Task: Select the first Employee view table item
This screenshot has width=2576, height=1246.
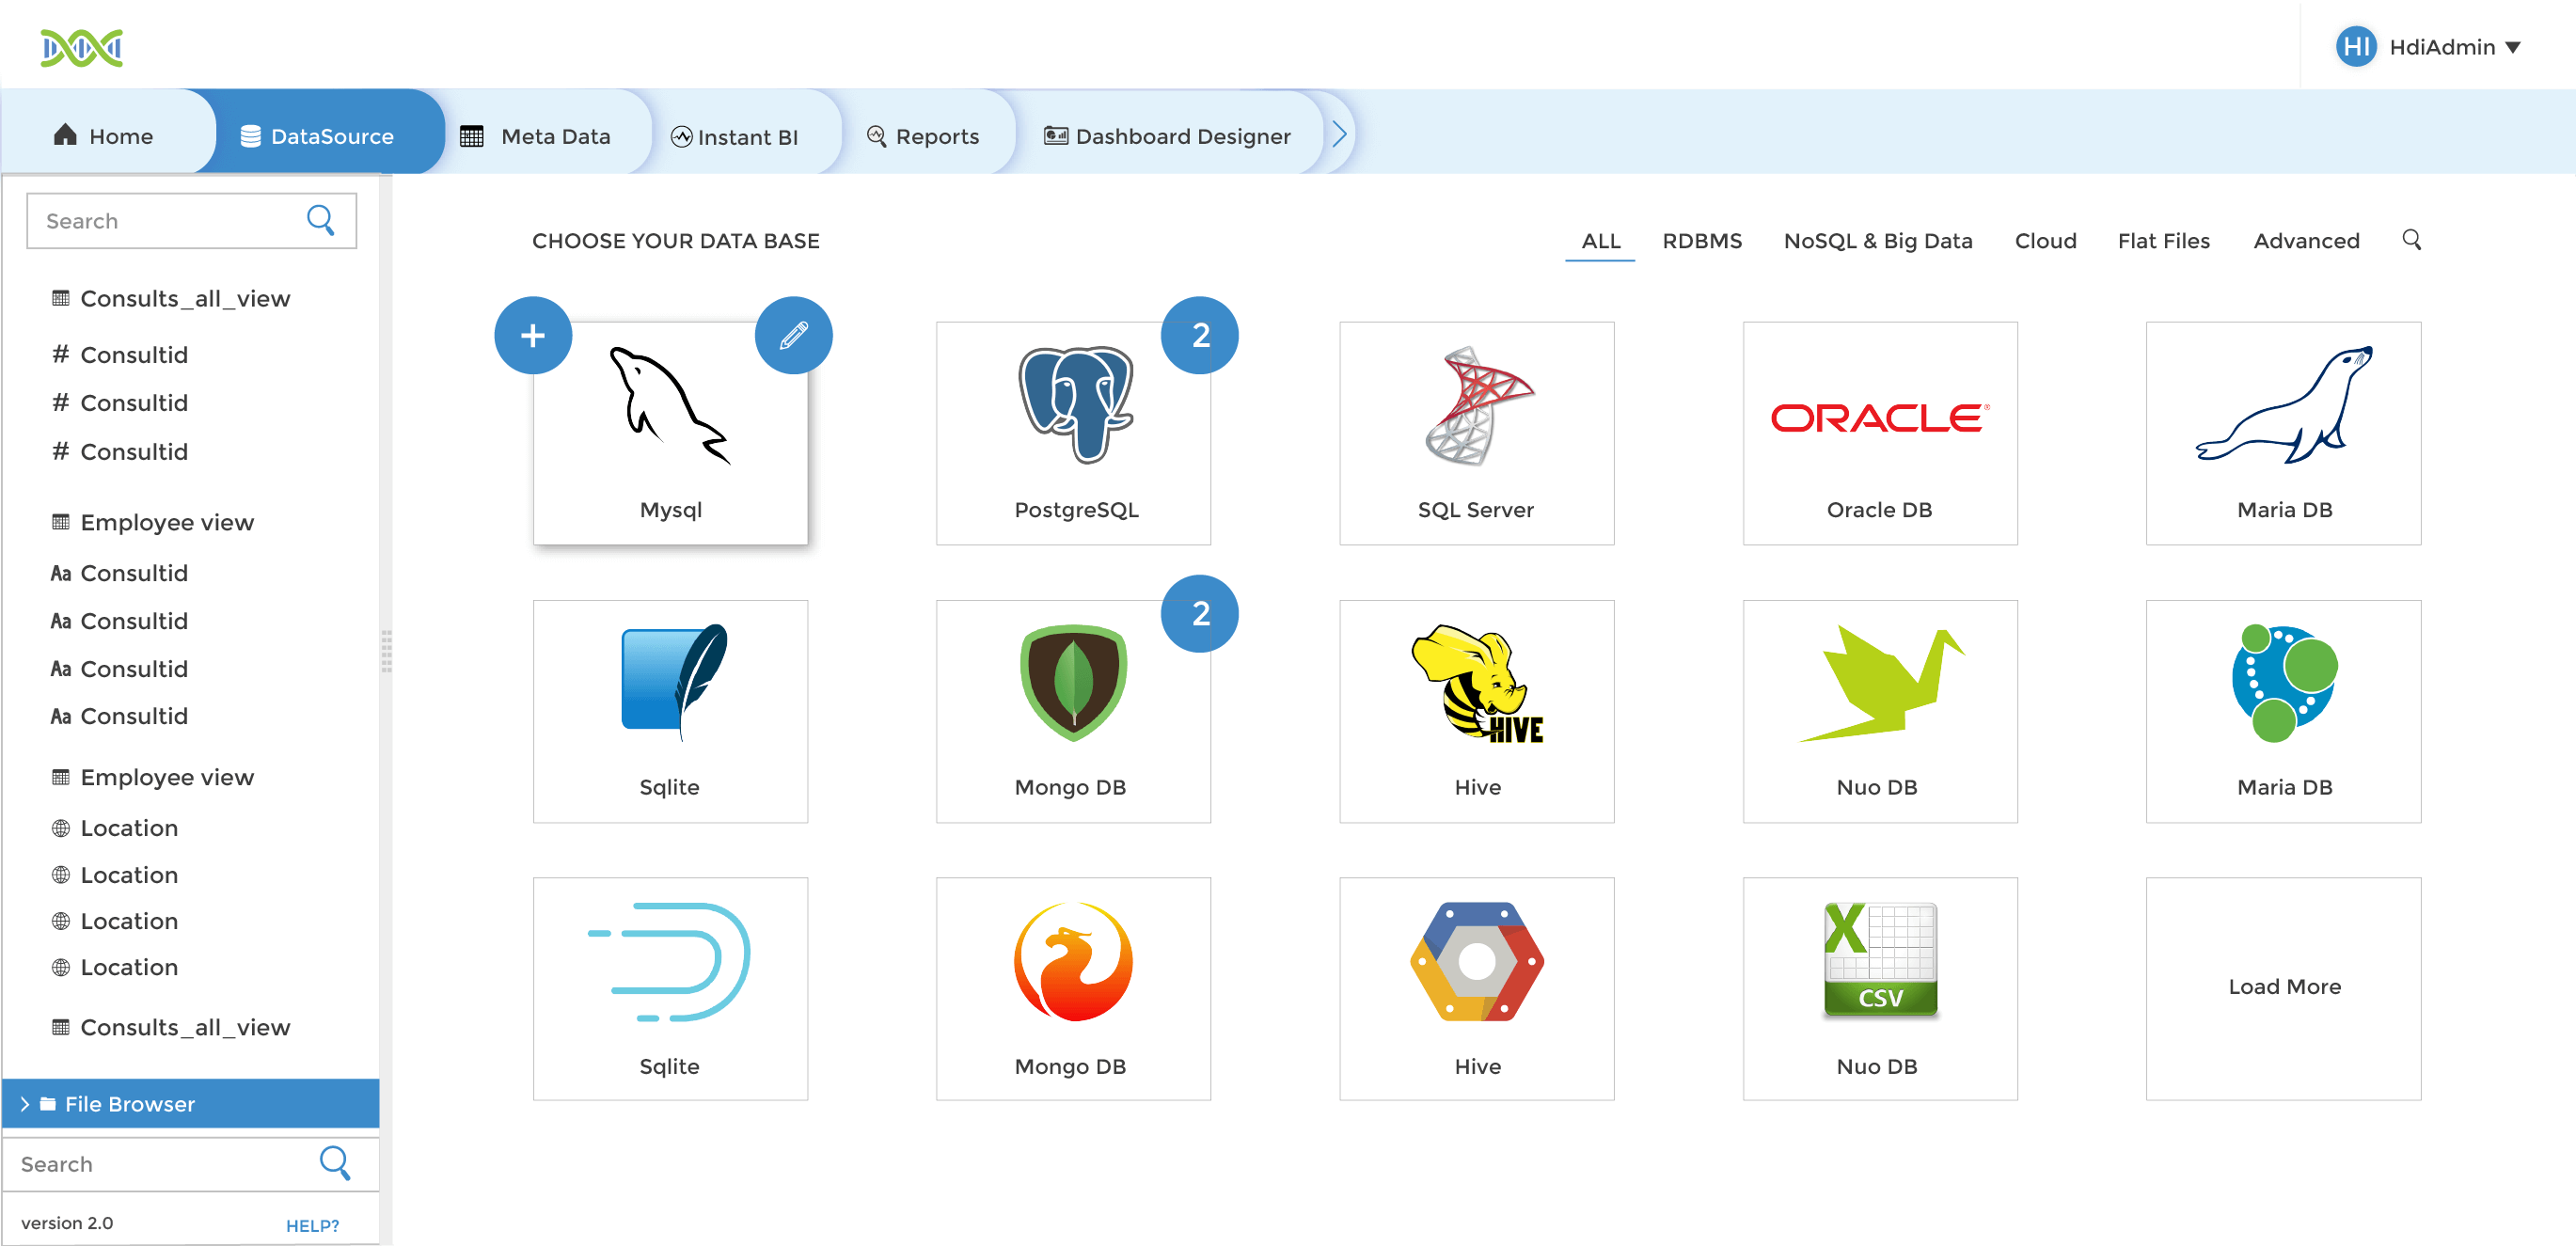Action: (153, 522)
